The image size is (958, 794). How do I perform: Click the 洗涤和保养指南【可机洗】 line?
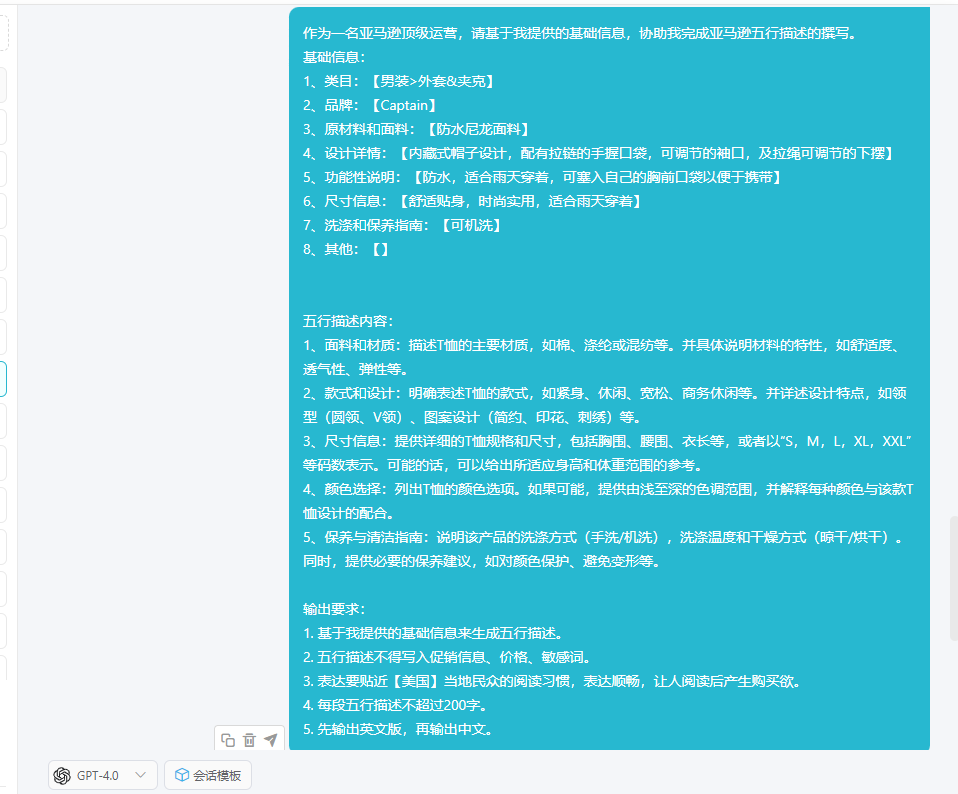point(403,225)
